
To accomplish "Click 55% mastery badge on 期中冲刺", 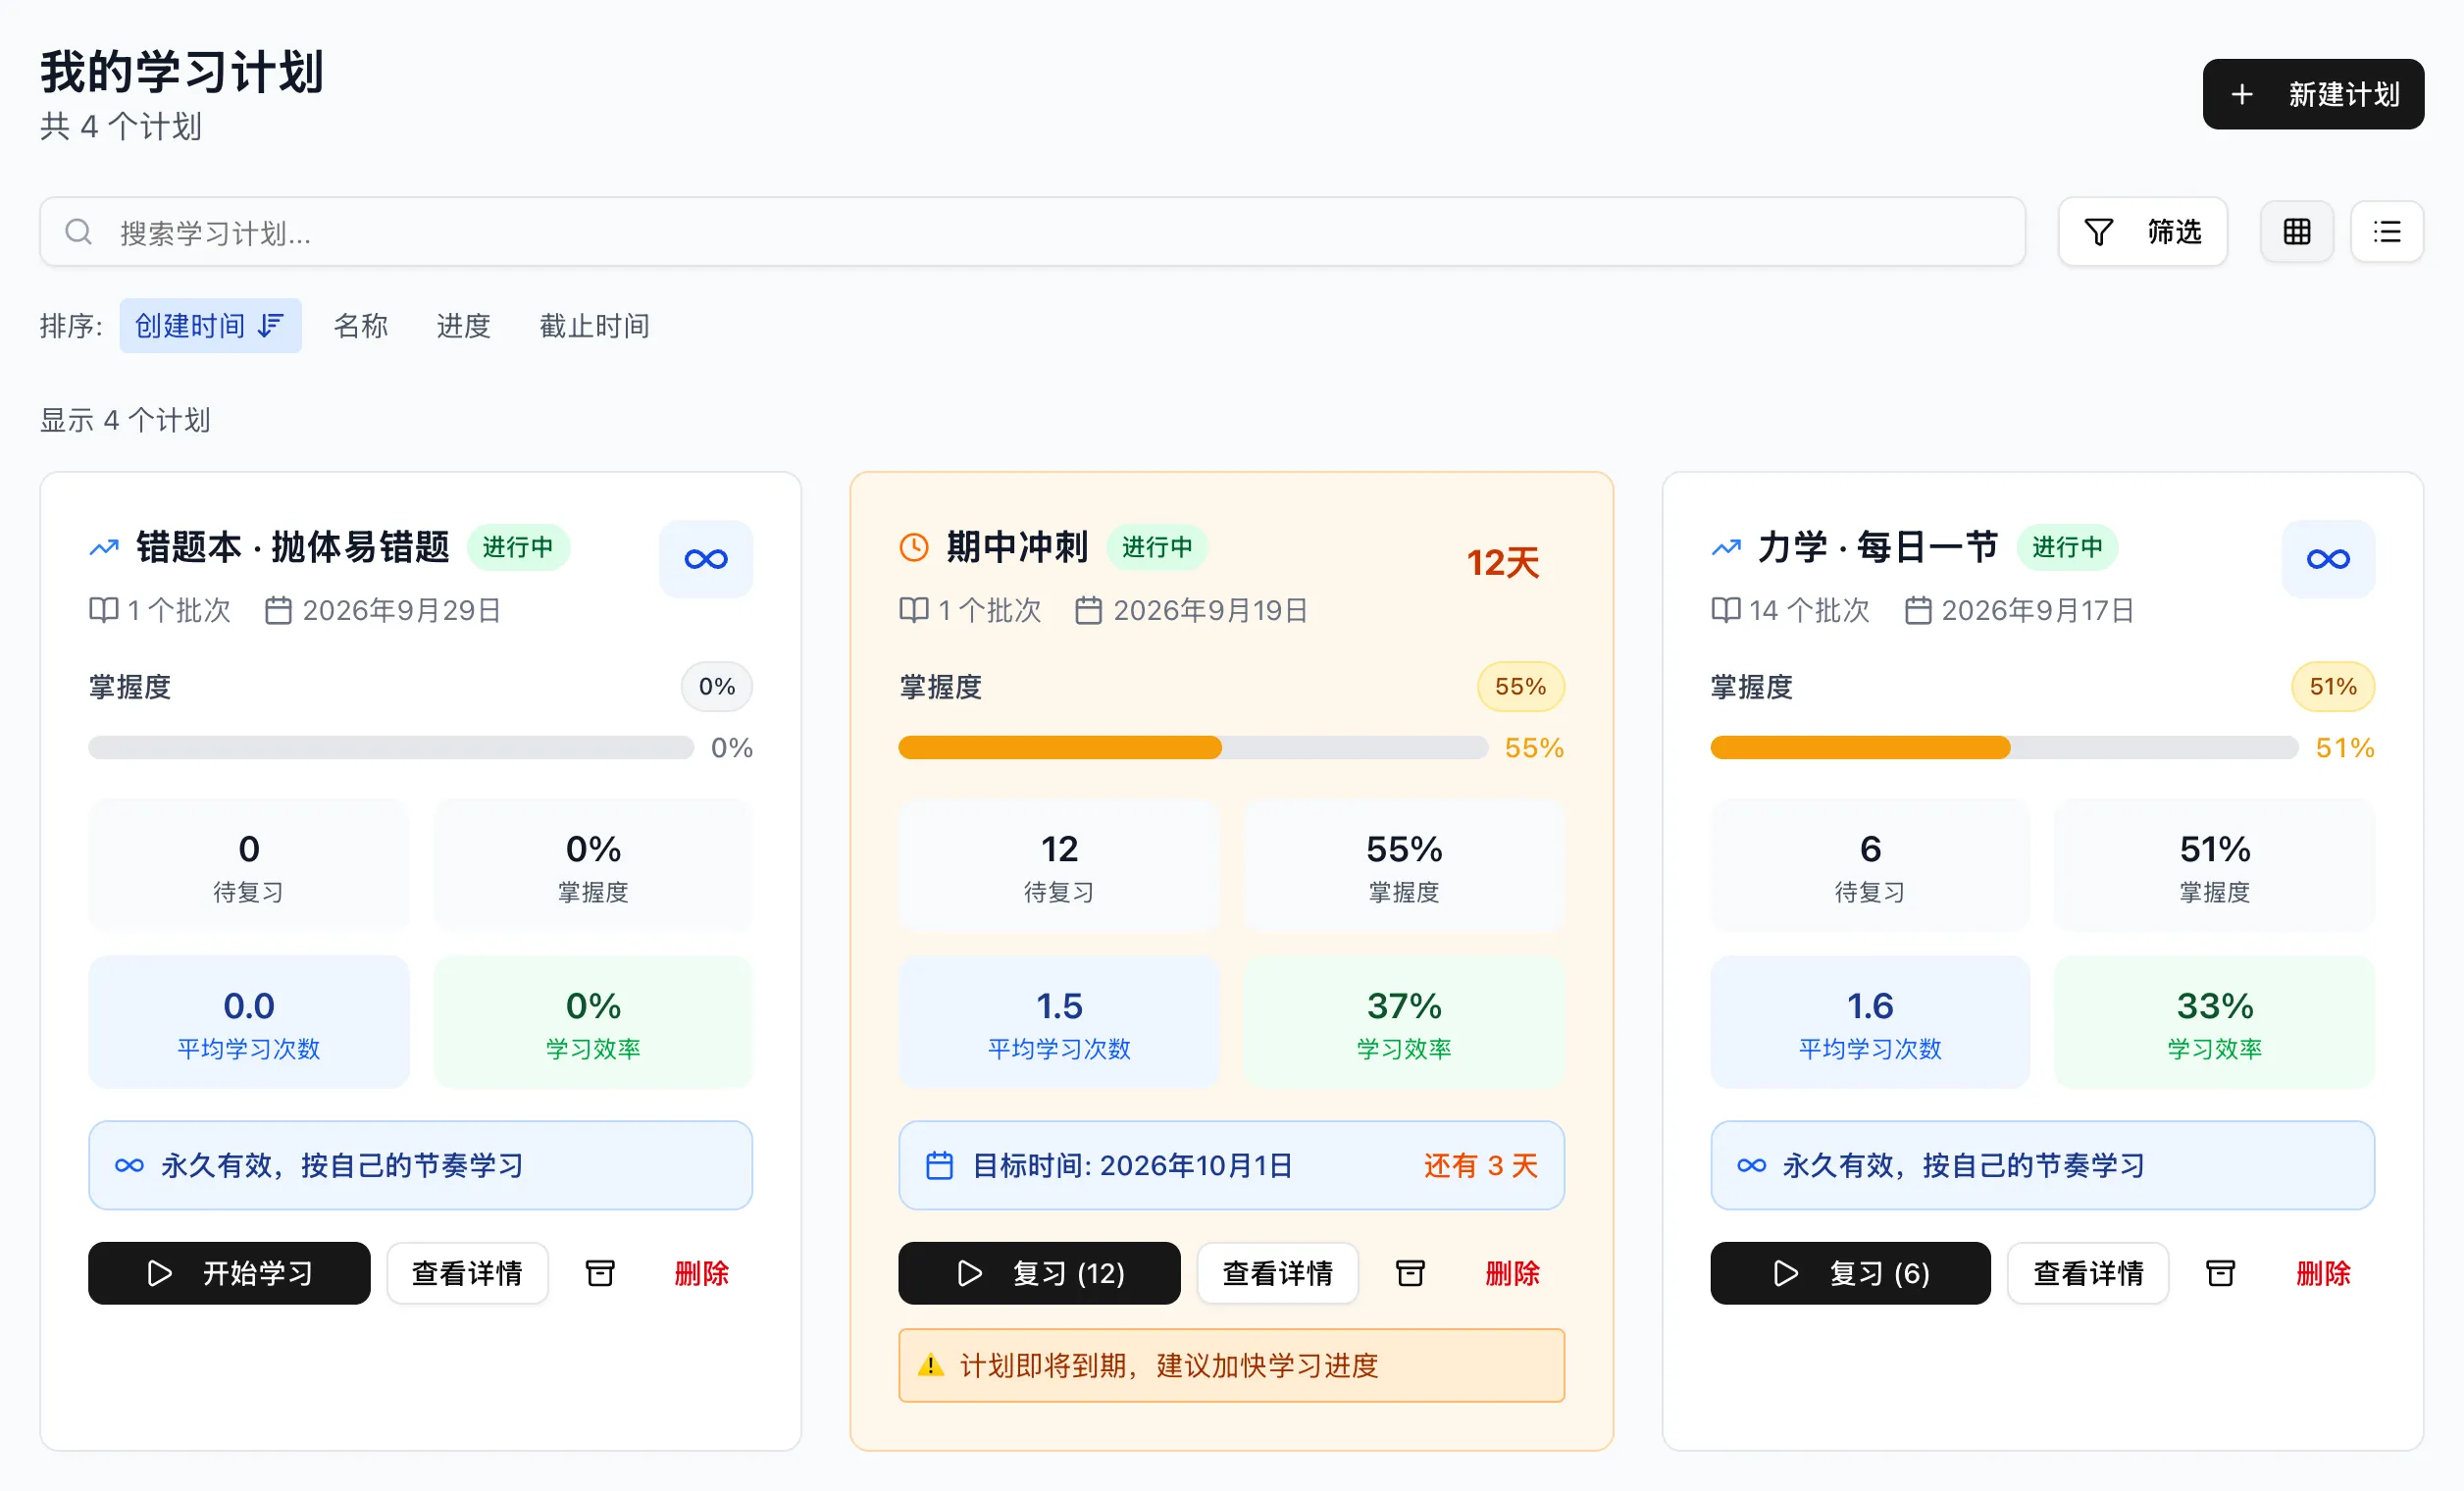I will [x=1519, y=686].
